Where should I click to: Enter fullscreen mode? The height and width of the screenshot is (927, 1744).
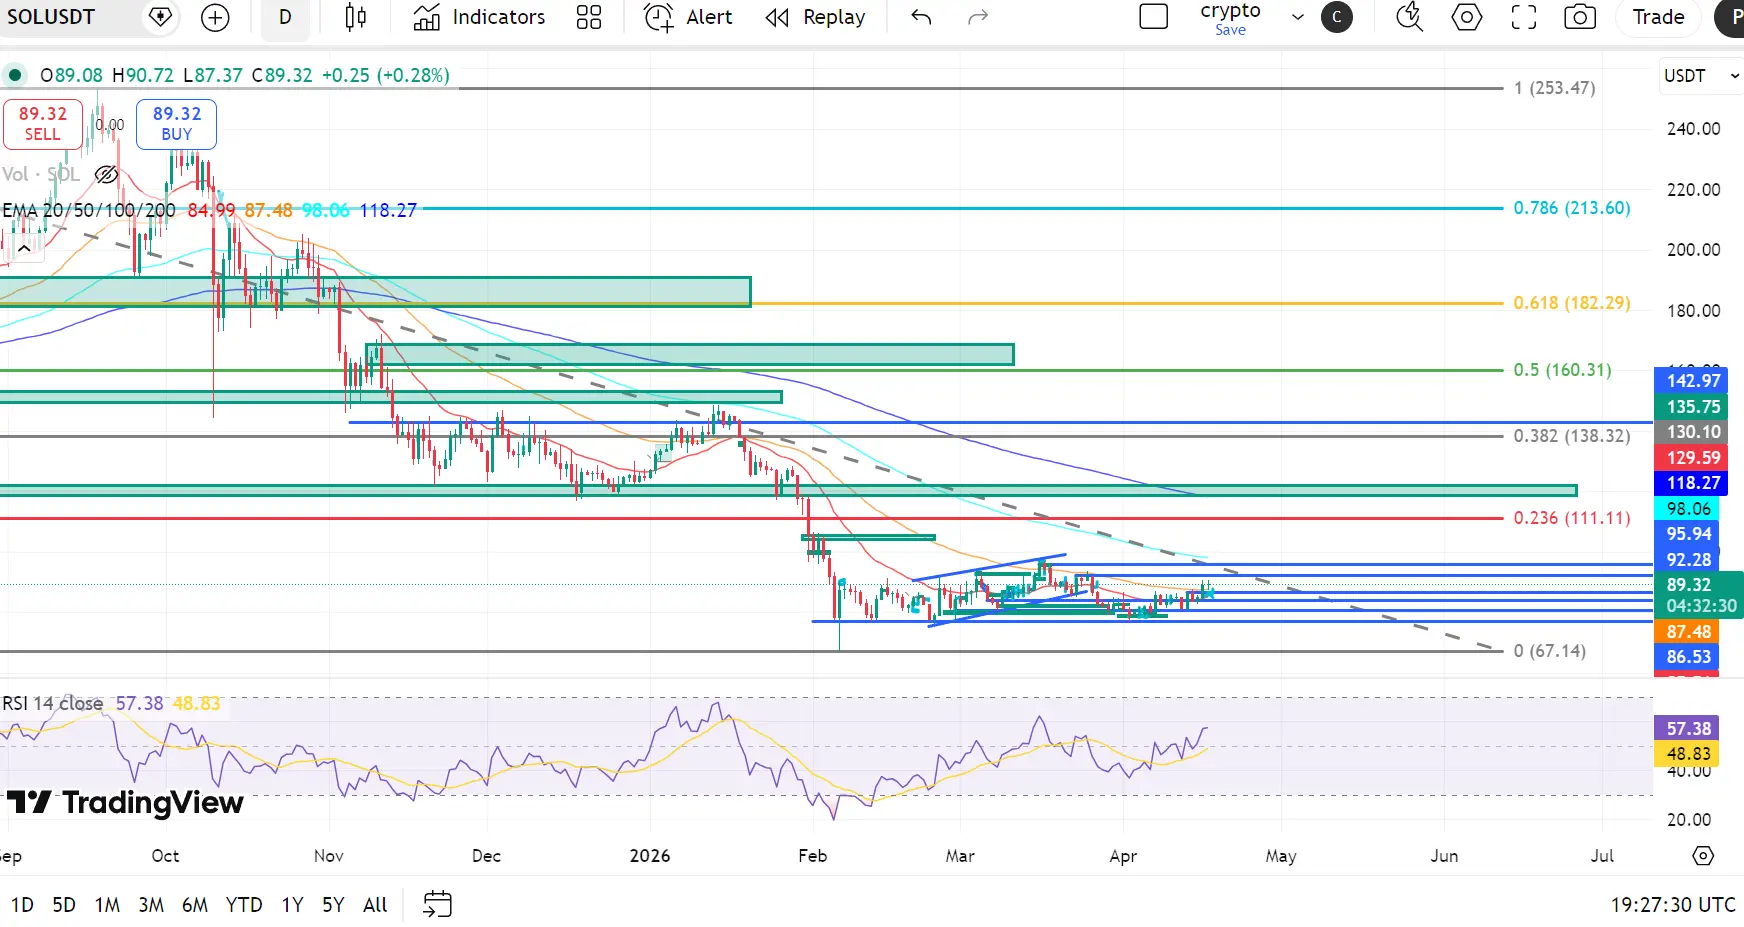point(1523,17)
